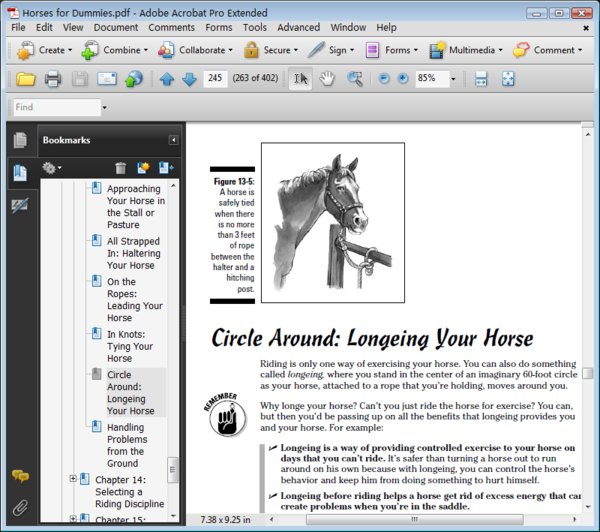The width and height of the screenshot is (600, 532).
Task: Go to next page with down arrow
Action: tap(189, 79)
